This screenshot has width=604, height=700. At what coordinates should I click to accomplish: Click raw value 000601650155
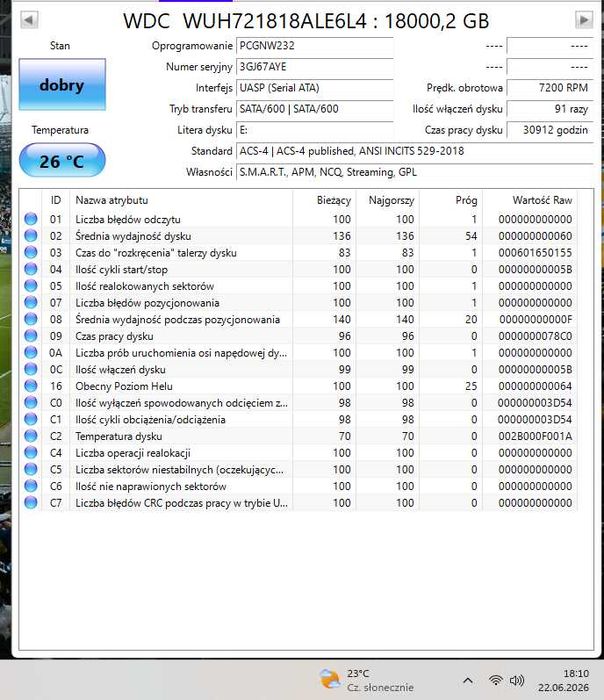535,253
